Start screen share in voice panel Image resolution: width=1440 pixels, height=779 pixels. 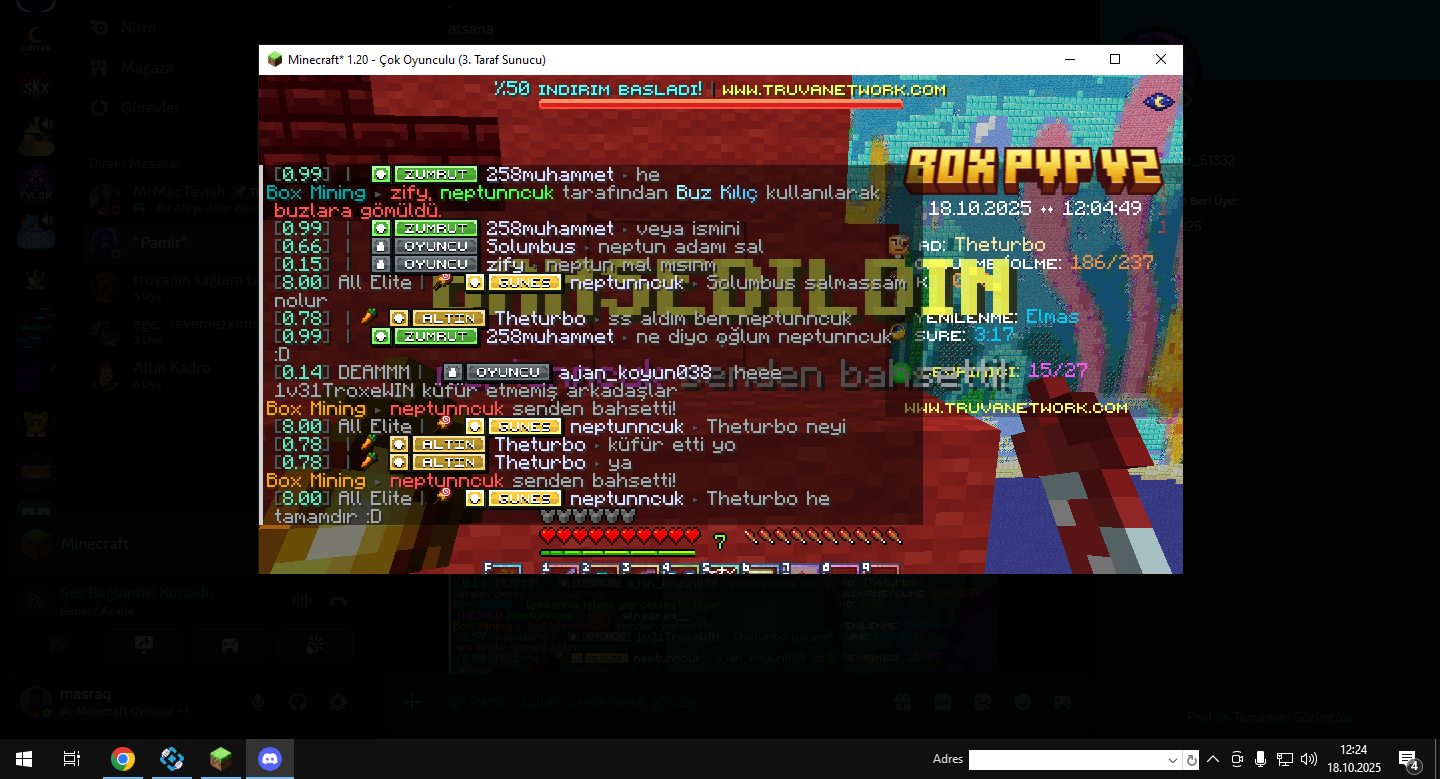click(x=144, y=645)
